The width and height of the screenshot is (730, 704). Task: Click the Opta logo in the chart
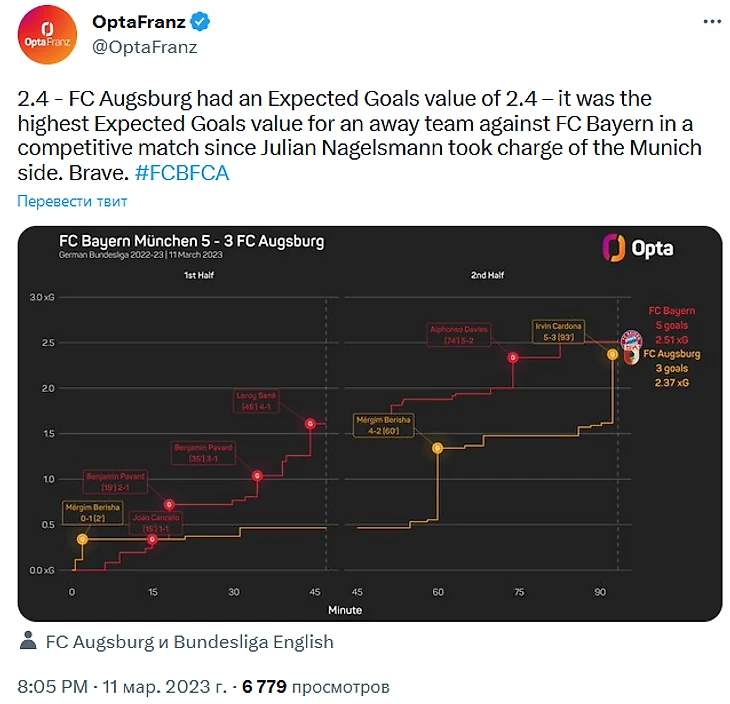[x=637, y=248]
